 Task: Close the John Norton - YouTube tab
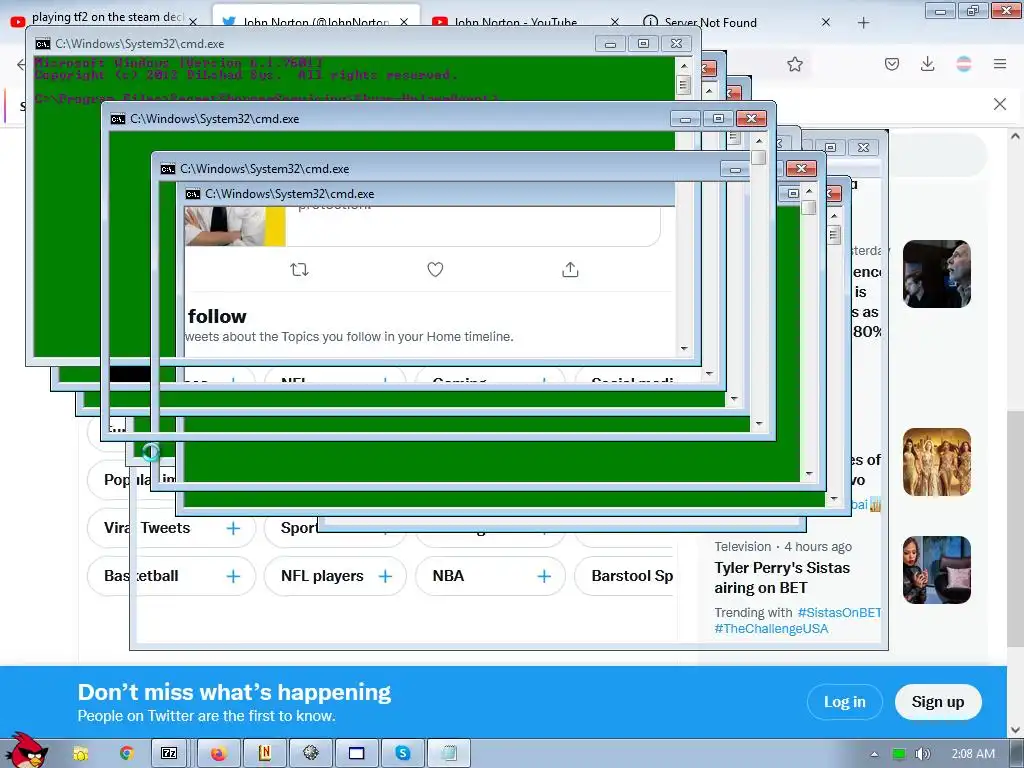[x=615, y=22]
